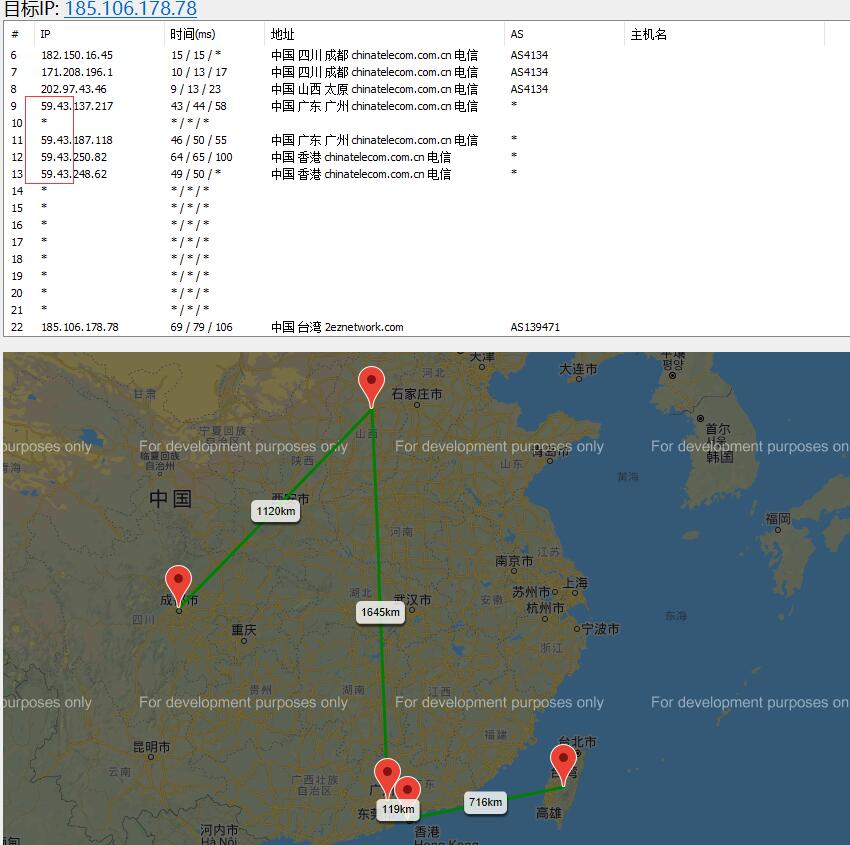Click time value 9 / 13 / 23
850x845 pixels.
point(196,89)
